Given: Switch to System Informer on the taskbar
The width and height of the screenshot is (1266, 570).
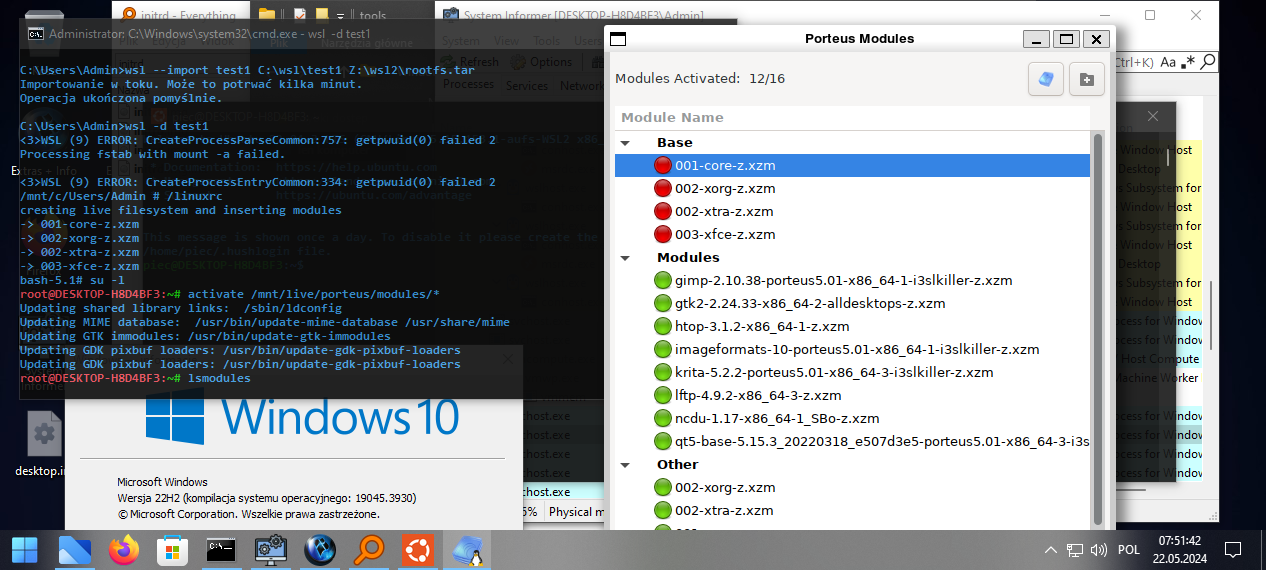Looking at the screenshot, I should (270, 550).
